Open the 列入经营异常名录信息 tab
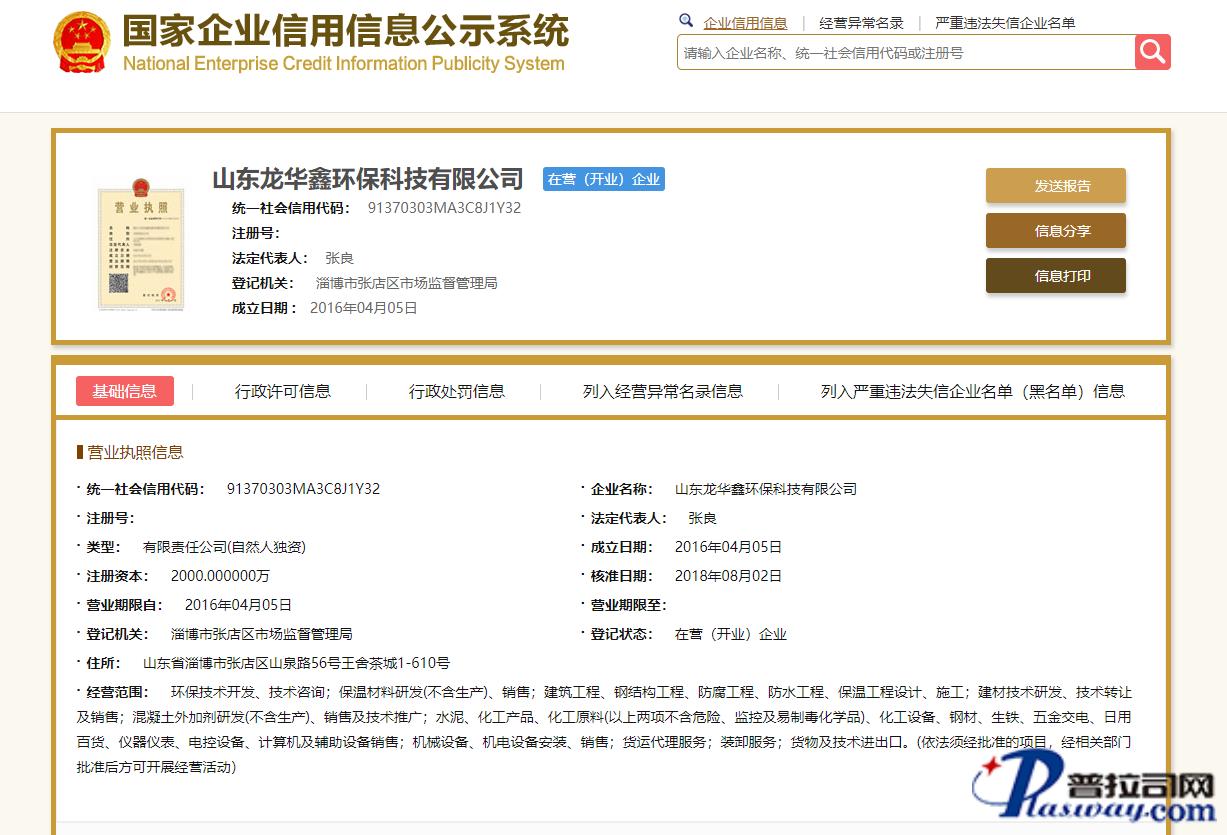Screen dimensions: 1227x835 (x=663, y=391)
